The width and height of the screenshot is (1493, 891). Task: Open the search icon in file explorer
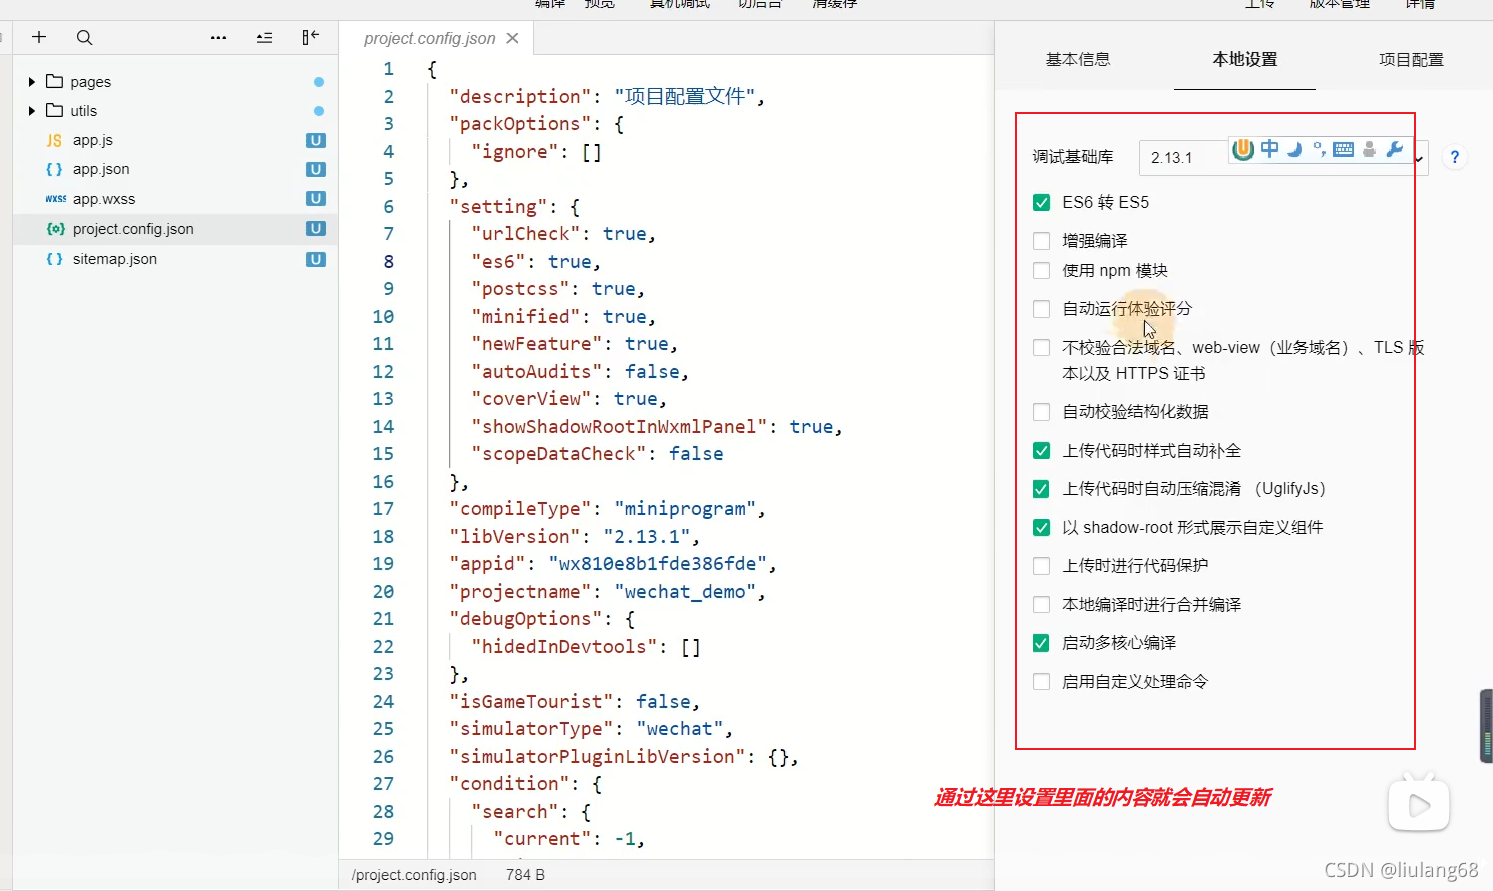84,37
